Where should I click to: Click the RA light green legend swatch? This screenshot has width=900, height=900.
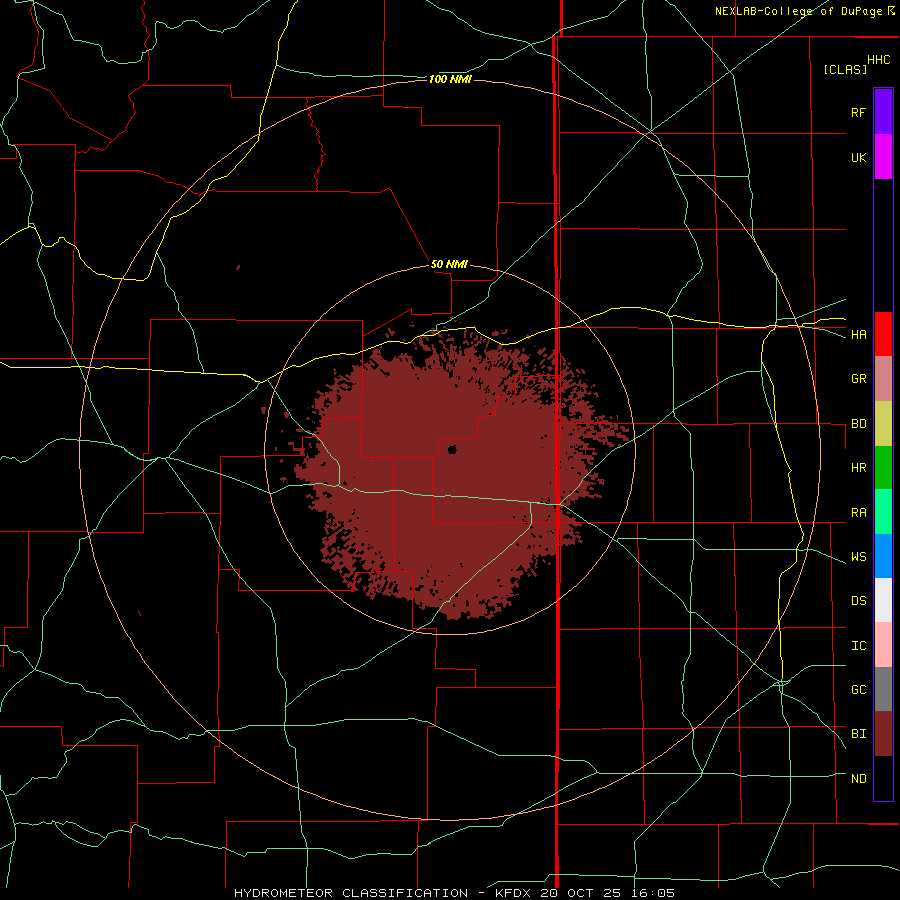[883, 512]
